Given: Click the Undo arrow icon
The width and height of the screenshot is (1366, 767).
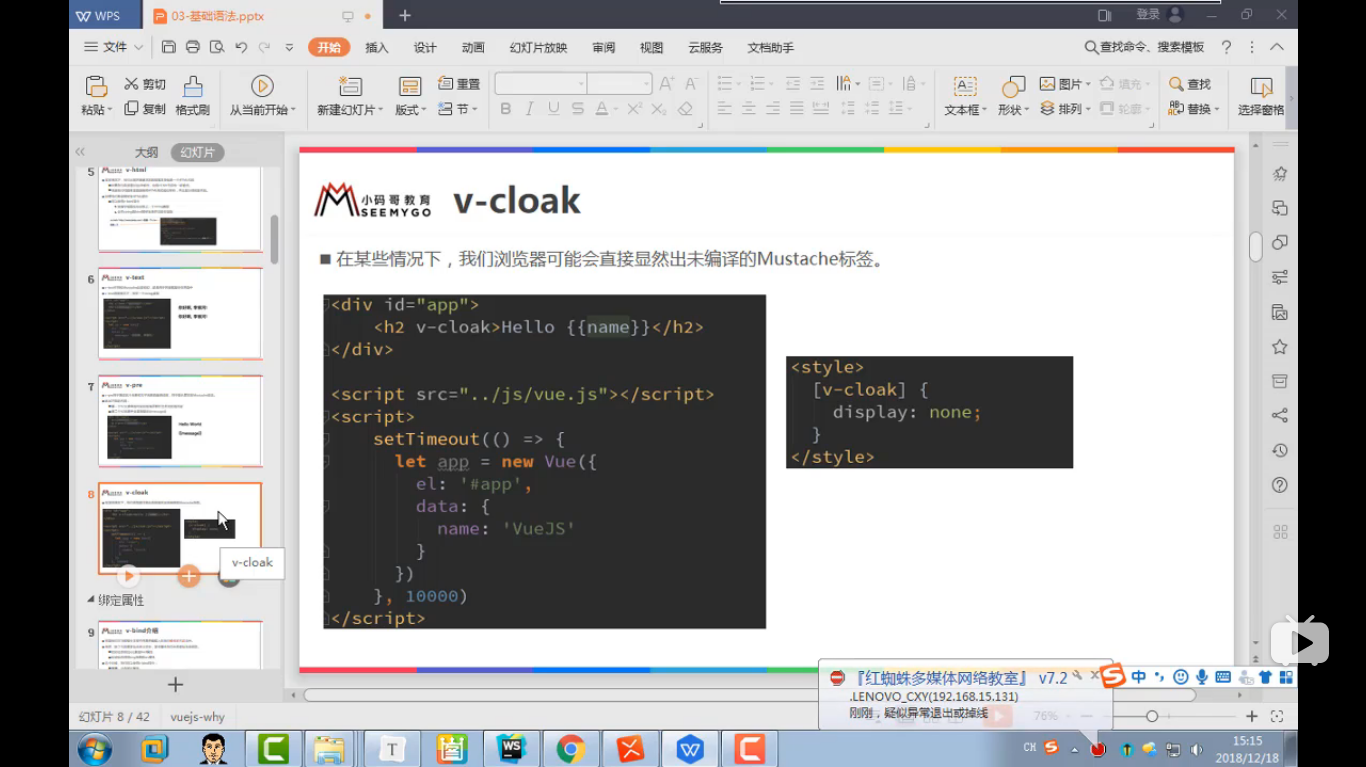Looking at the screenshot, I should click(241, 47).
